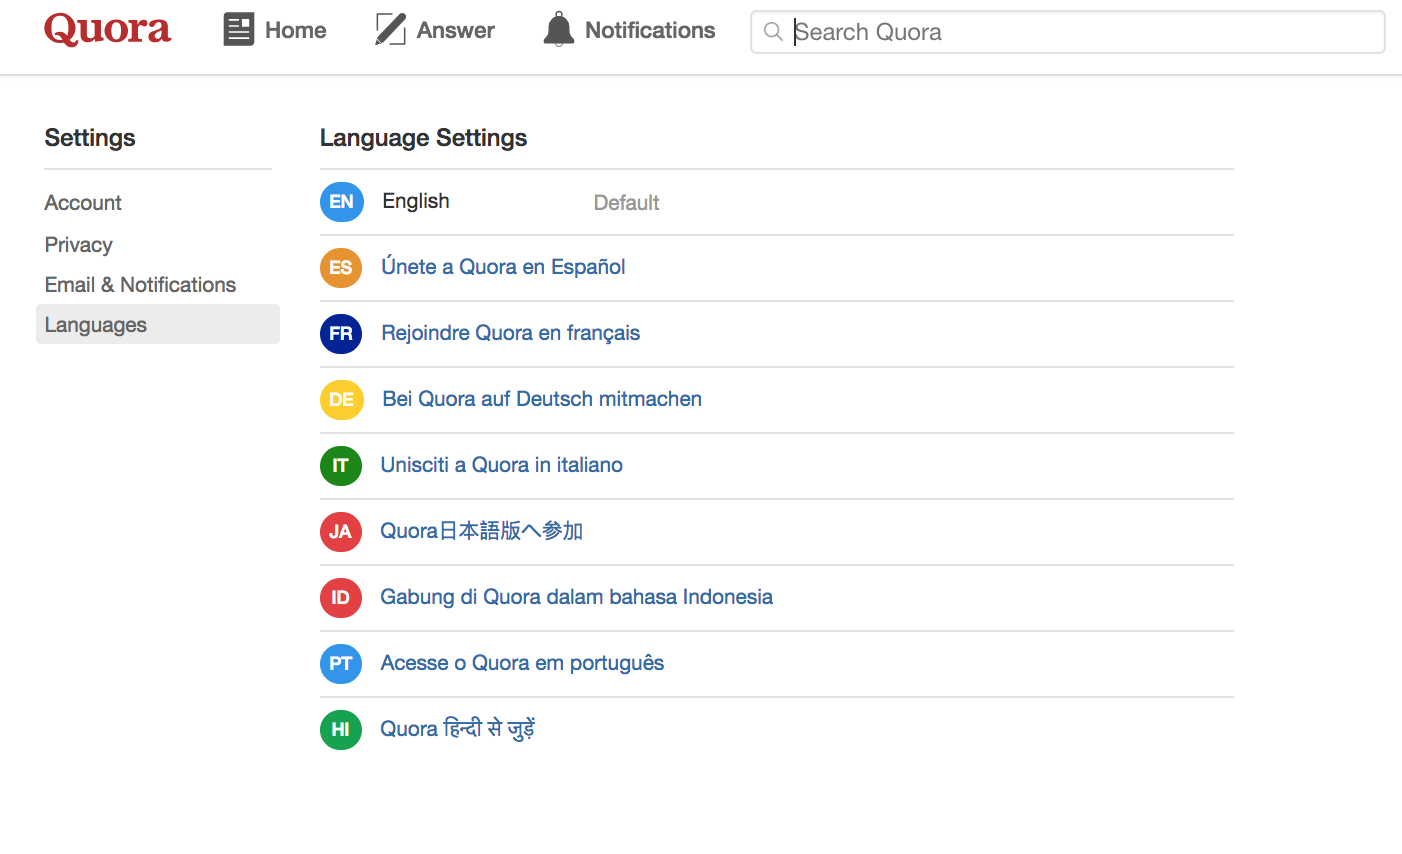This screenshot has height=854, width=1402.
Task: Click the blue PT language badge
Action: pyautogui.click(x=341, y=664)
